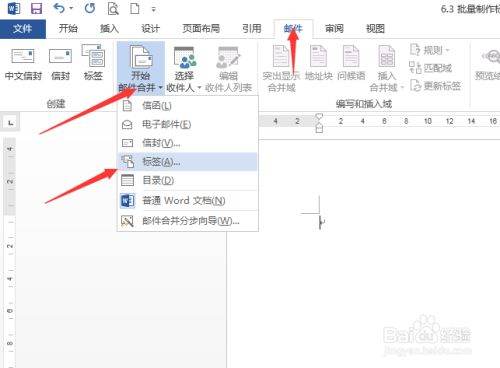
Task: Switch to the 引用 tab
Action: coord(252,29)
